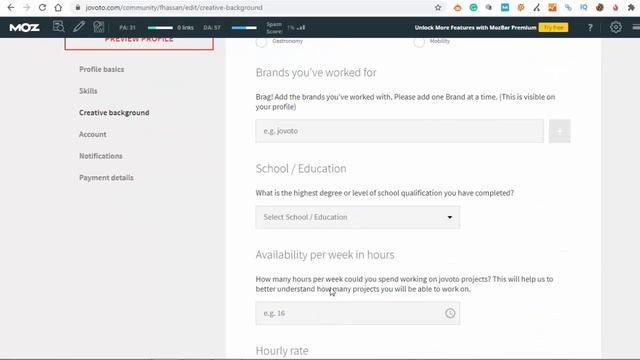
Task: Click the brown cookie extension icon
Action: click(x=600, y=7)
